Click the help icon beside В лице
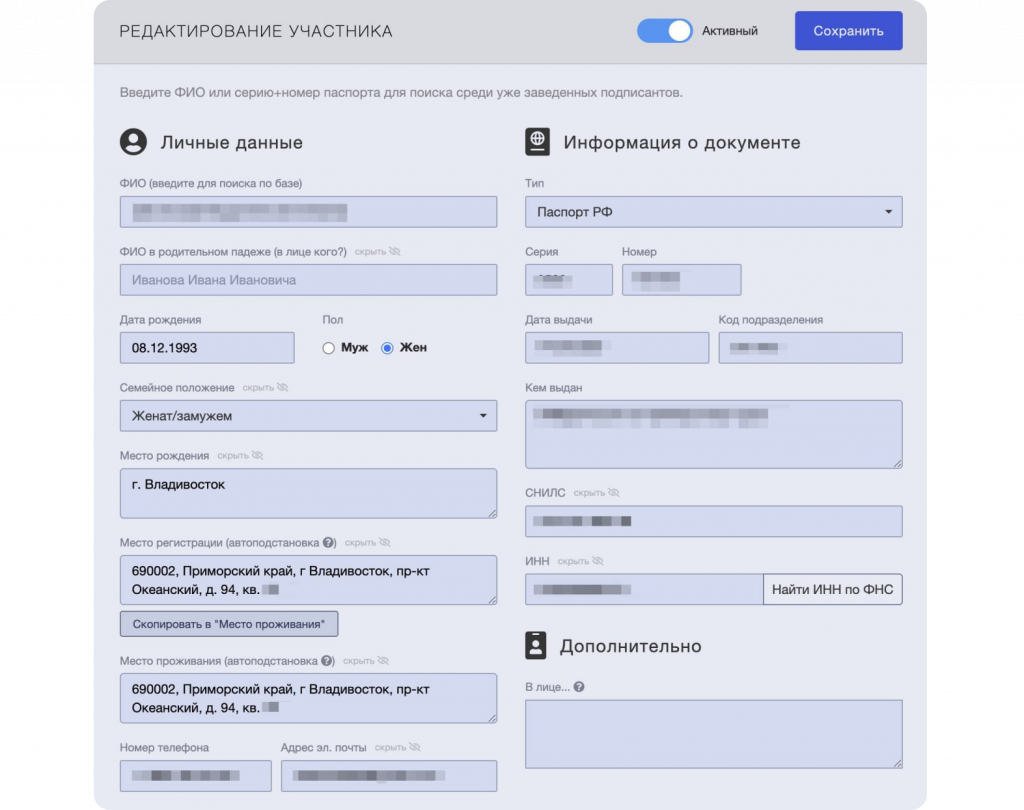This screenshot has height=810, width=1024. (x=580, y=687)
